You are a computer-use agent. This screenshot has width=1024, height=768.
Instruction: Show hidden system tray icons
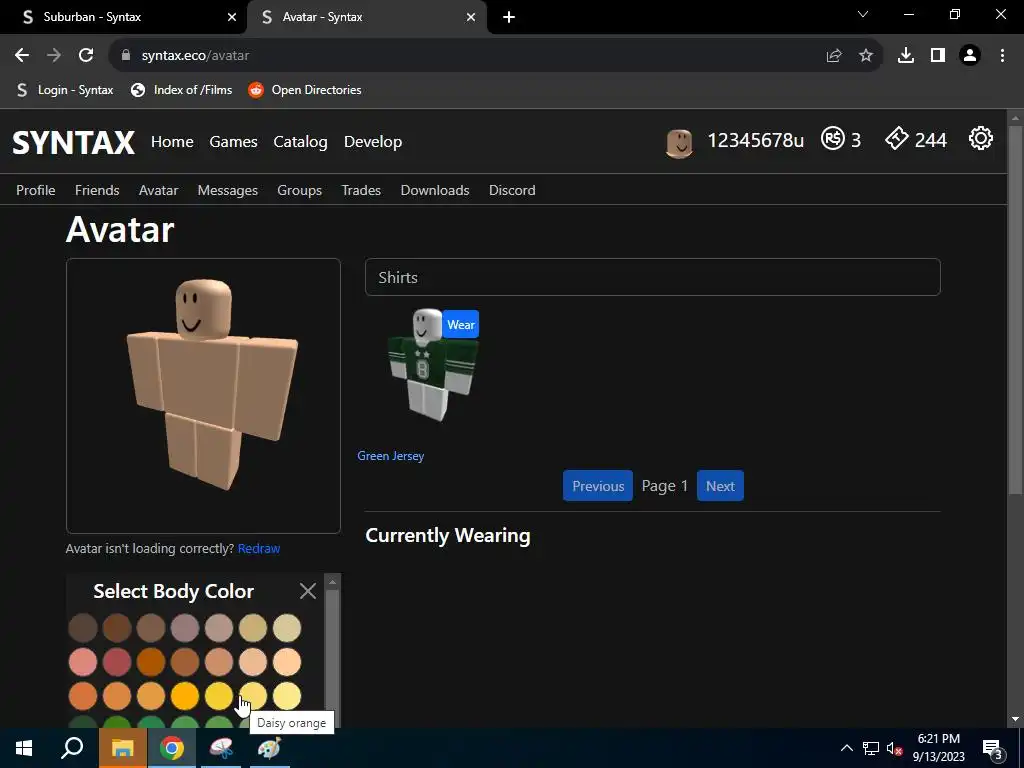click(846, 748)
